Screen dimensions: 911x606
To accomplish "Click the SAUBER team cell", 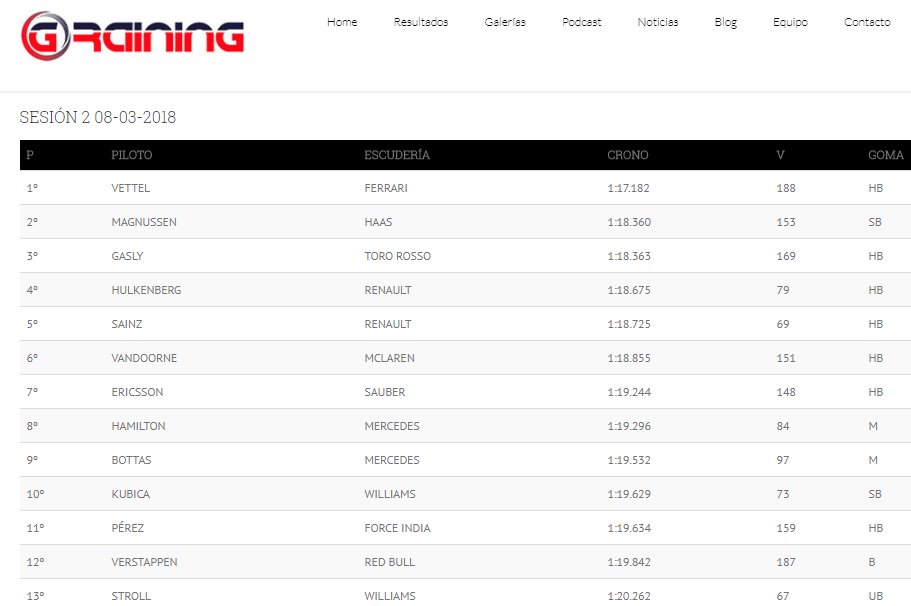I will point(385,392).
